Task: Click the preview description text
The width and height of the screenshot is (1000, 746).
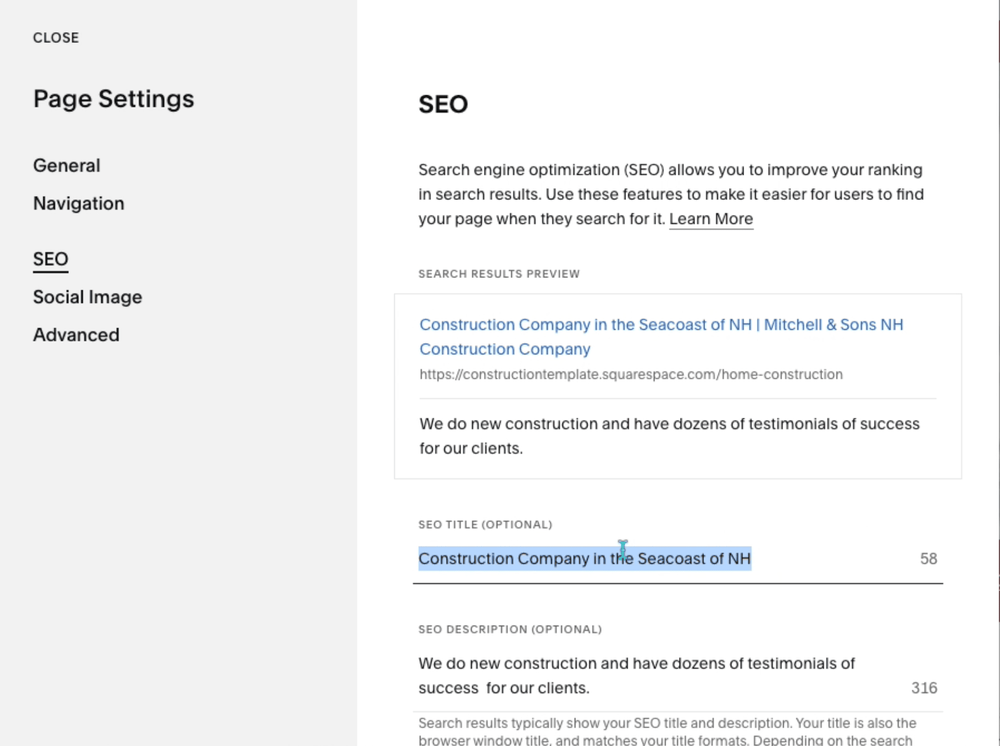Action: [669, 436]
